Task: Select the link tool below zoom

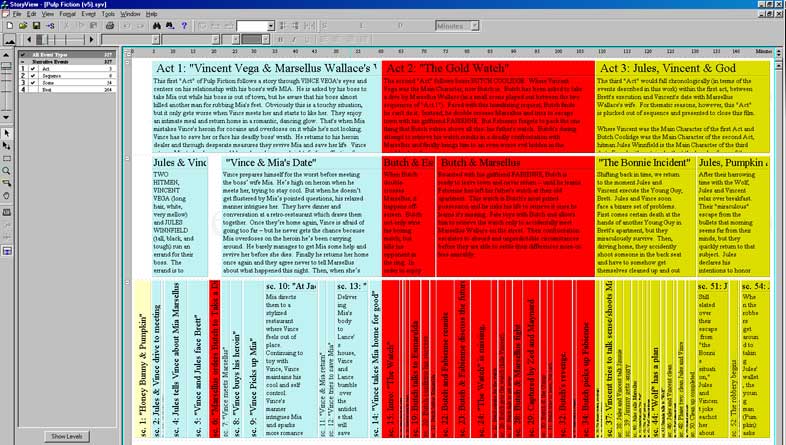Action: click(7, 183)
